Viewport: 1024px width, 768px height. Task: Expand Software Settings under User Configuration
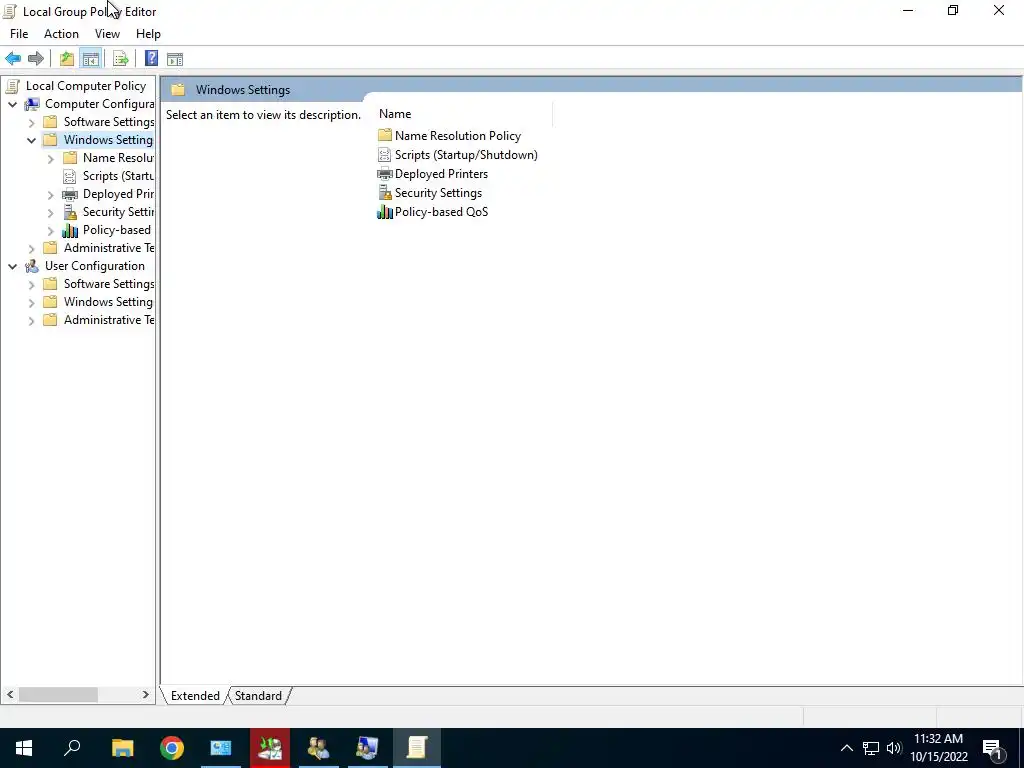(x=31, y=284)
